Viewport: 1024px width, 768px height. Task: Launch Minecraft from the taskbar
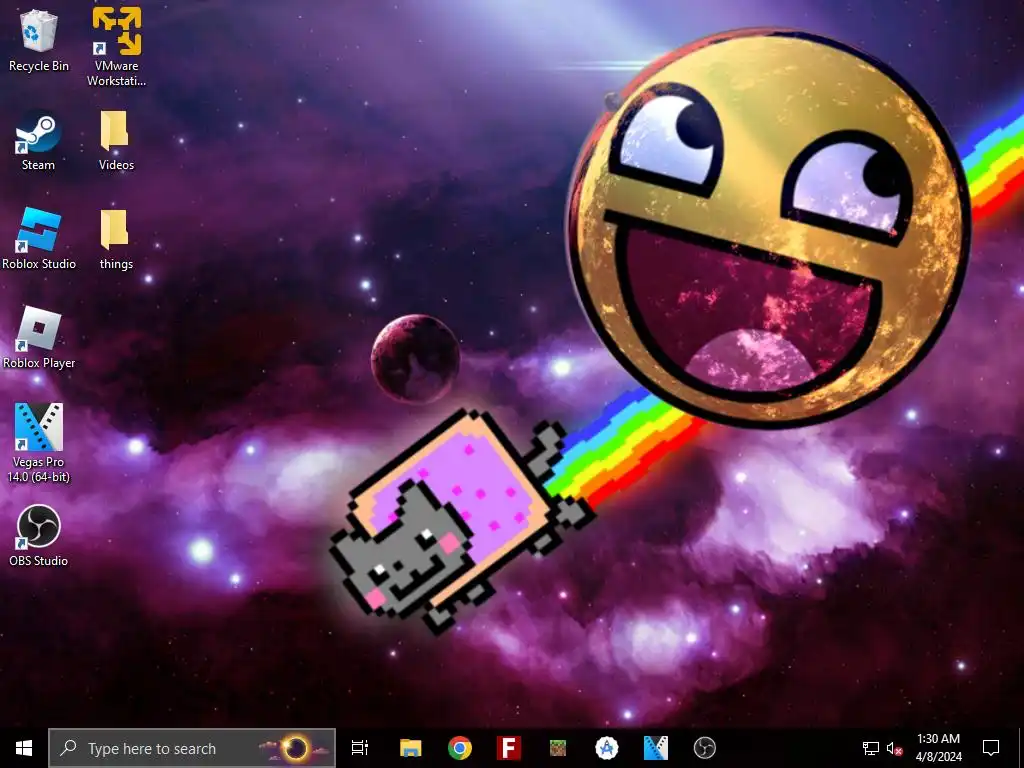point(558,748)
